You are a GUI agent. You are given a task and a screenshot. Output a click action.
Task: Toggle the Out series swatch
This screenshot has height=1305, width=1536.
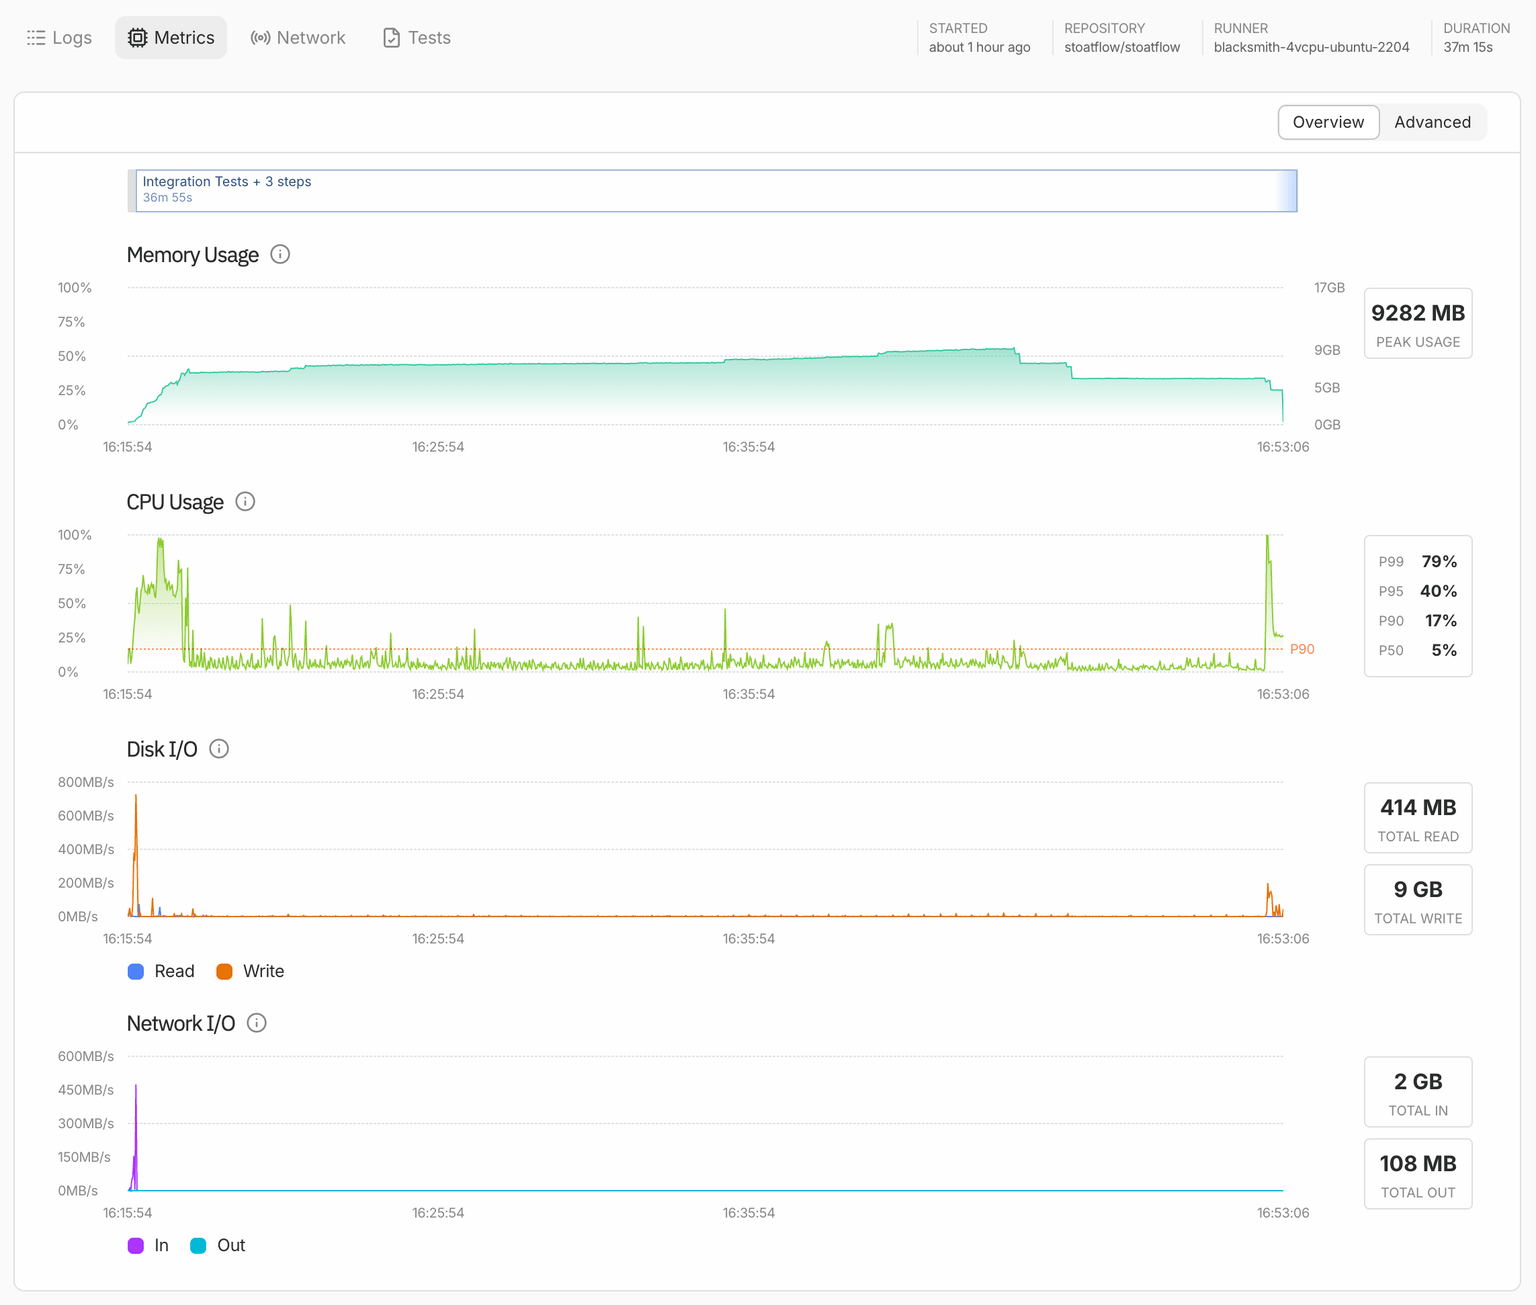pyautogui.click(x=198, y=1245)
